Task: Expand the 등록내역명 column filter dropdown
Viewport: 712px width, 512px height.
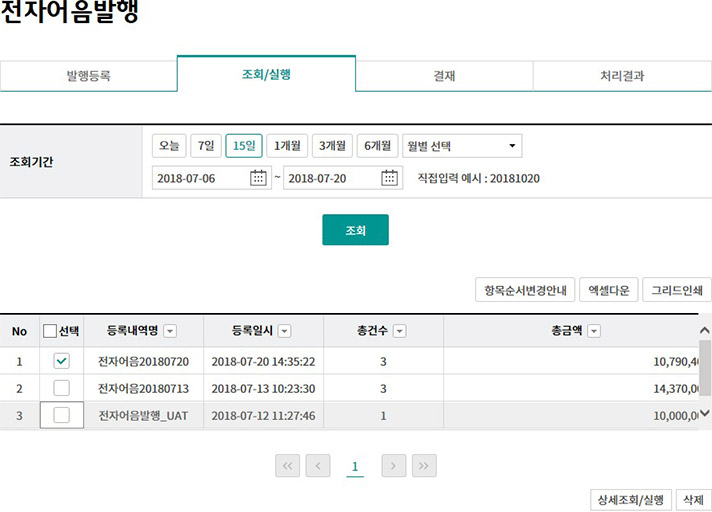Action: click(x=170, y=331)
